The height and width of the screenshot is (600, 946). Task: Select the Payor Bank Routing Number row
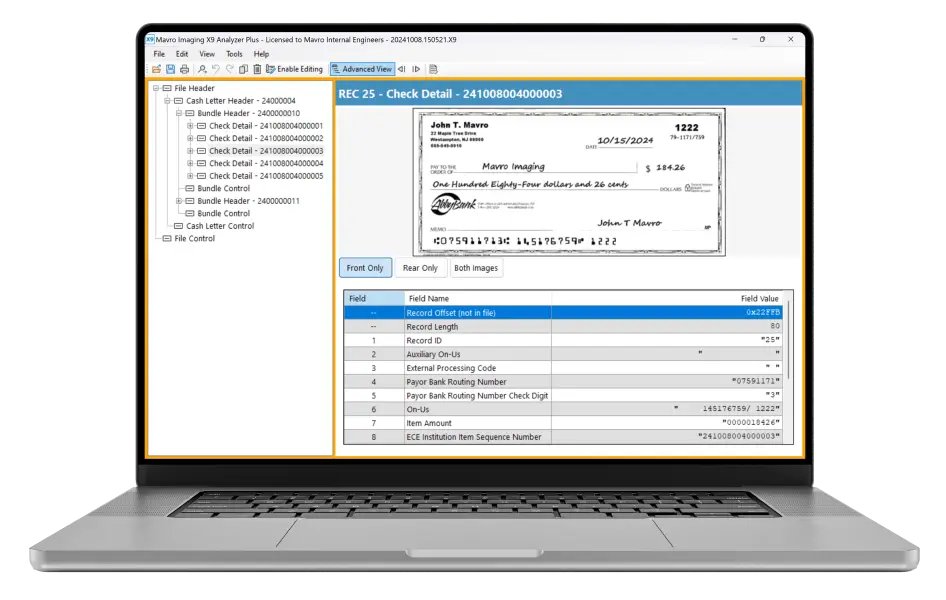pyautogui.click(x=470, y=382)
